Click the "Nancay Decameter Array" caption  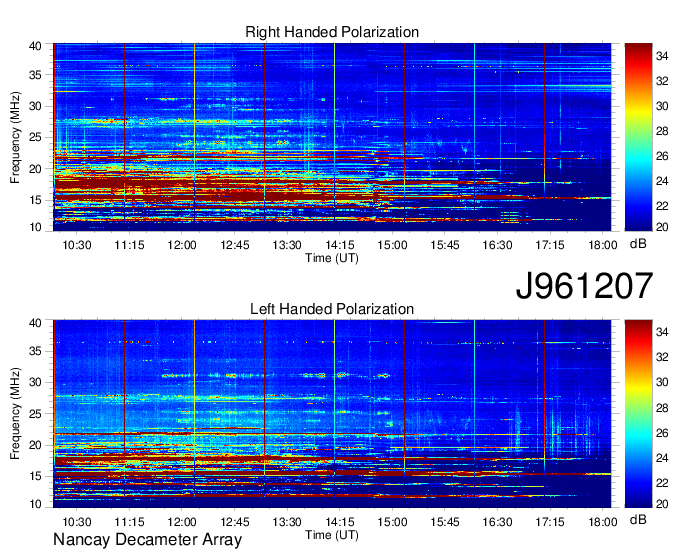coord(147,540)
